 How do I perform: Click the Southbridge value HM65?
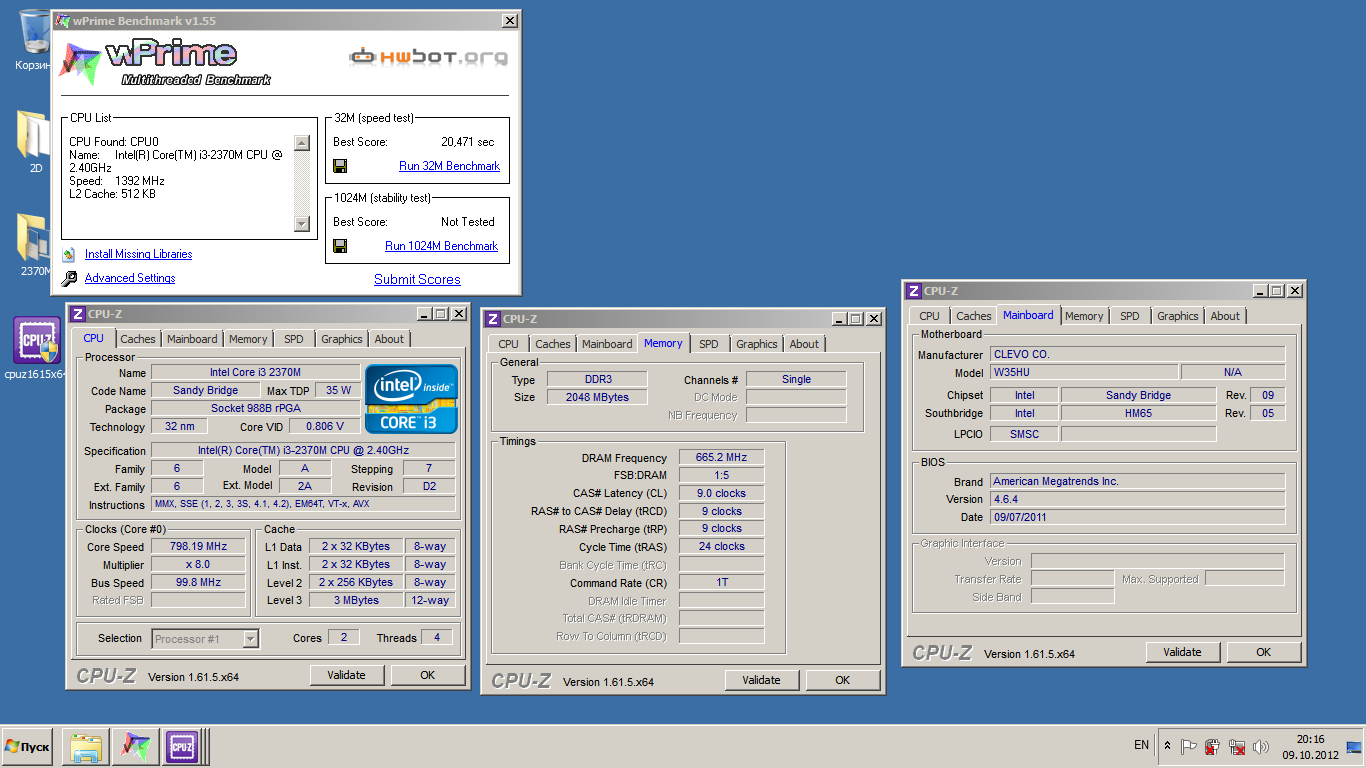1138,414
